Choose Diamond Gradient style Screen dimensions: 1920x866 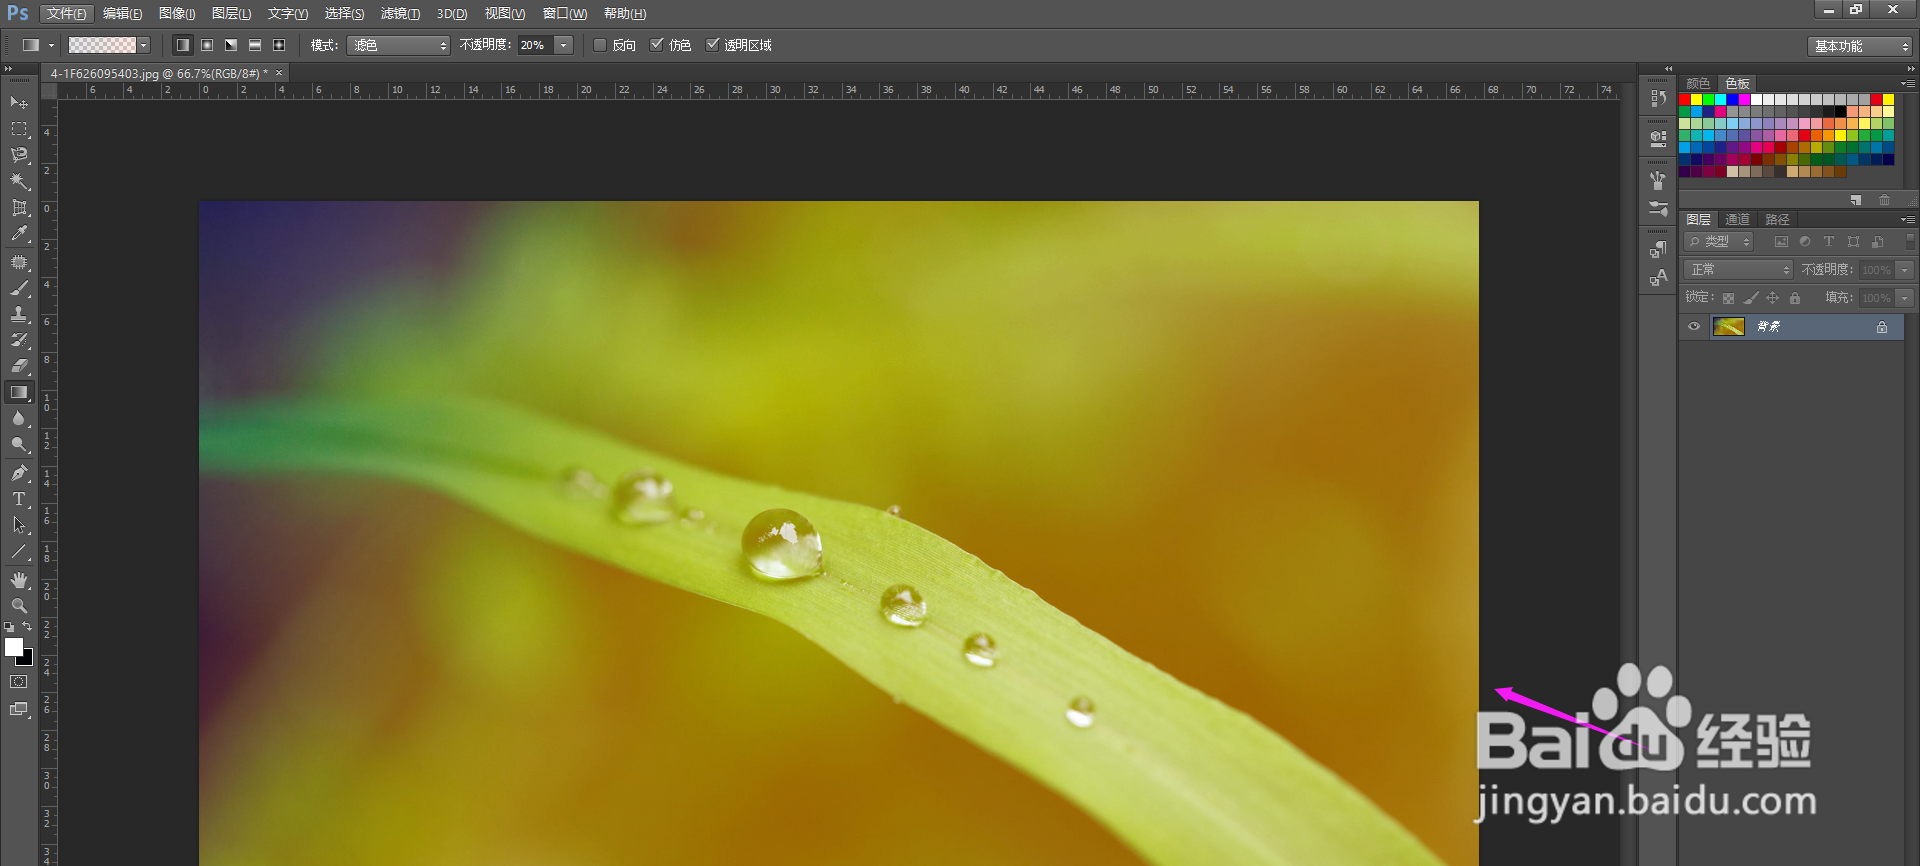point(279,45)
